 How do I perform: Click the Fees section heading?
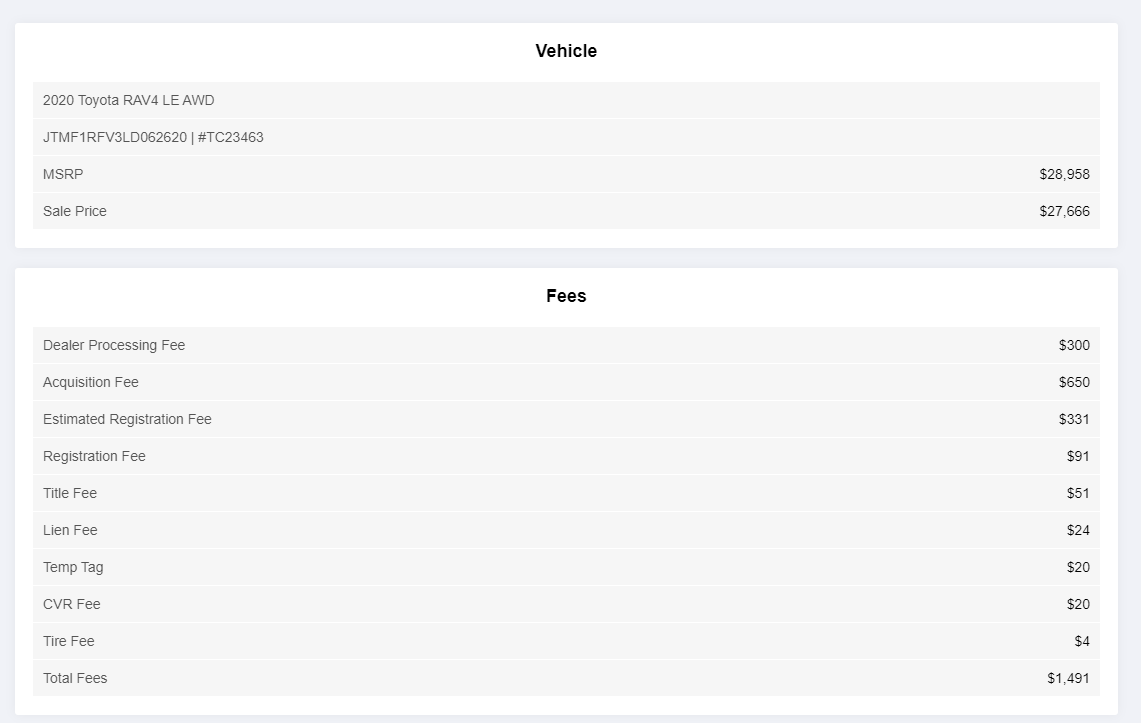pos(566,296)
